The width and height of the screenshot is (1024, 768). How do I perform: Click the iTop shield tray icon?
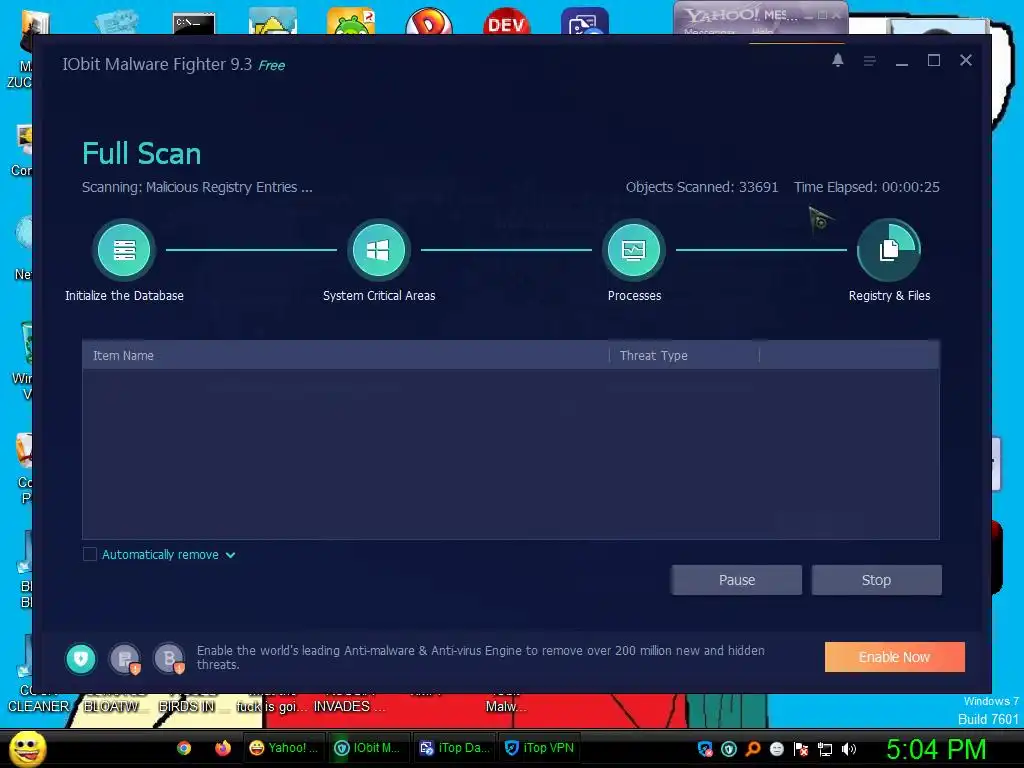point(705,749)
